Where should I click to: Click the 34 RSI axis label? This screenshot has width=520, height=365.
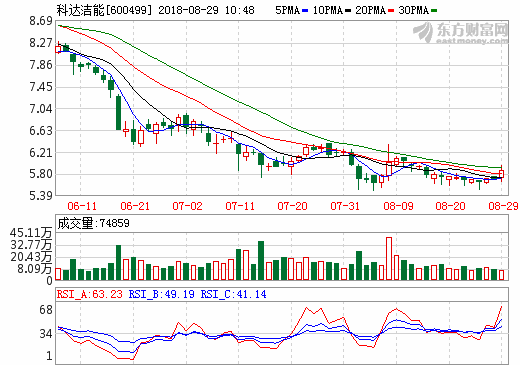[46, 334]
